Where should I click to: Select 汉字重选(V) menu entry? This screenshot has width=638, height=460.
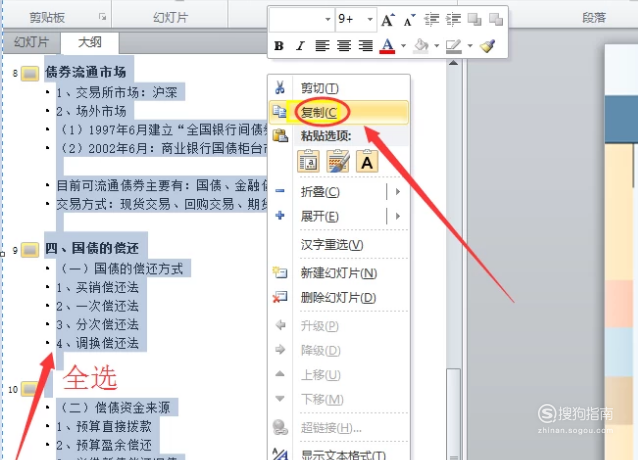click(339, 244)
